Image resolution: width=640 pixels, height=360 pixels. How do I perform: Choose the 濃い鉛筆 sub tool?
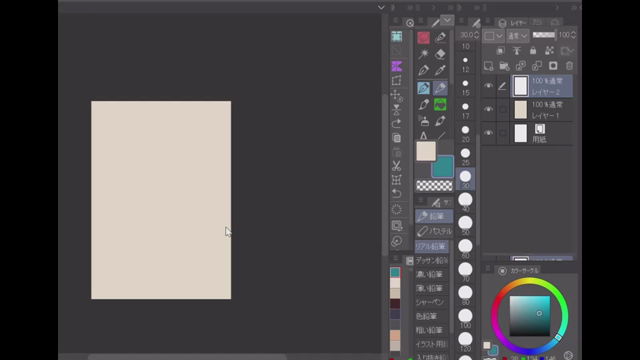pos(431,274)
